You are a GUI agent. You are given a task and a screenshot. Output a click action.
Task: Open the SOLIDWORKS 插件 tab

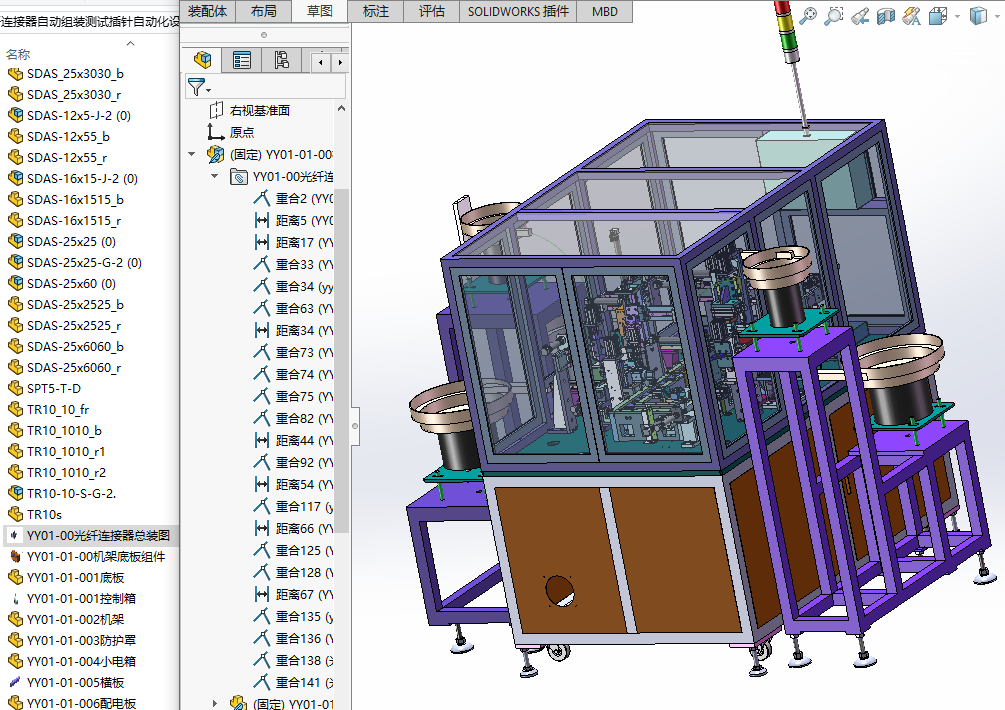tap(518, 11)
